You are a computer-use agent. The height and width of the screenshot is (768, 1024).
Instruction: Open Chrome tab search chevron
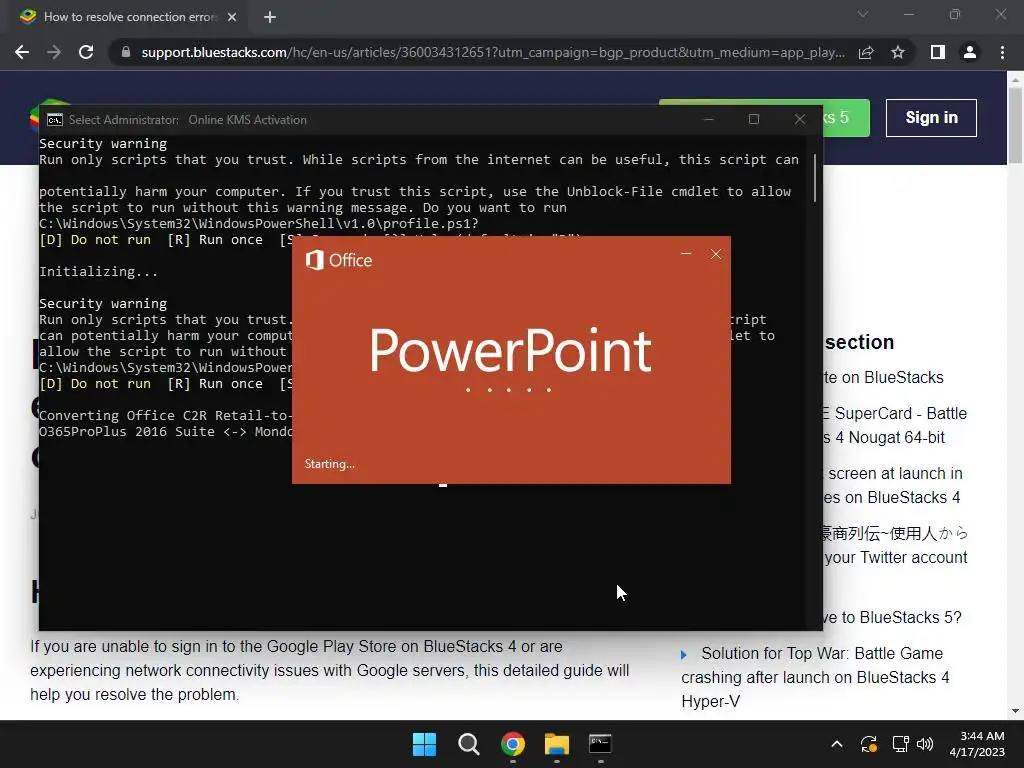pos(863,14)
